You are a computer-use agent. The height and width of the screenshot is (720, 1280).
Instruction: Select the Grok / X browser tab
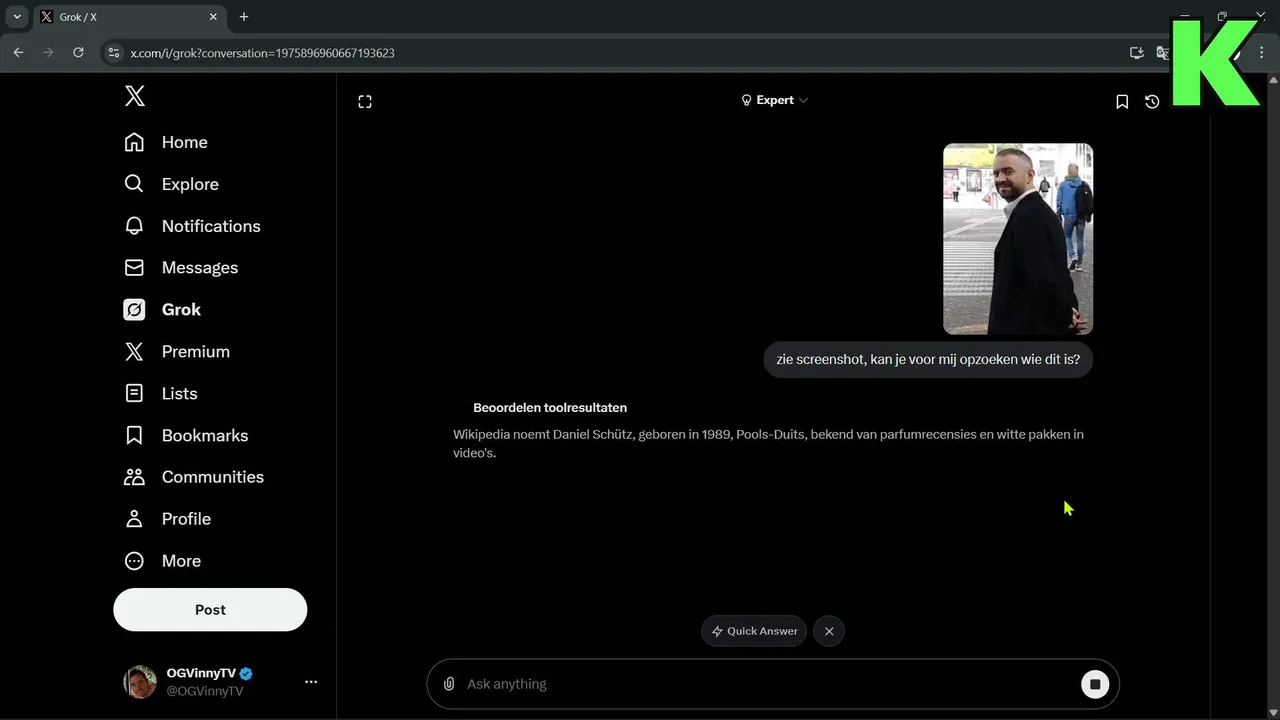(x=130, y=17)
